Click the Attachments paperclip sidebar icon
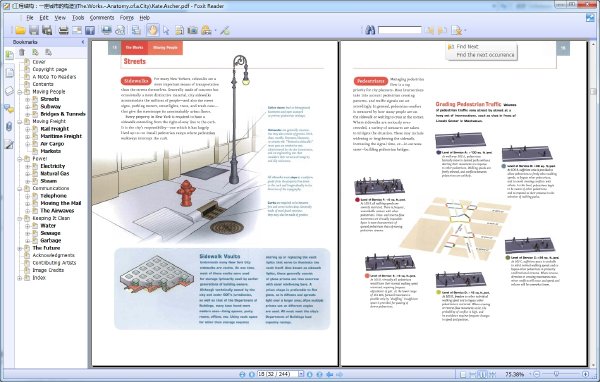The image size is (600, 382). click(9, 126)
